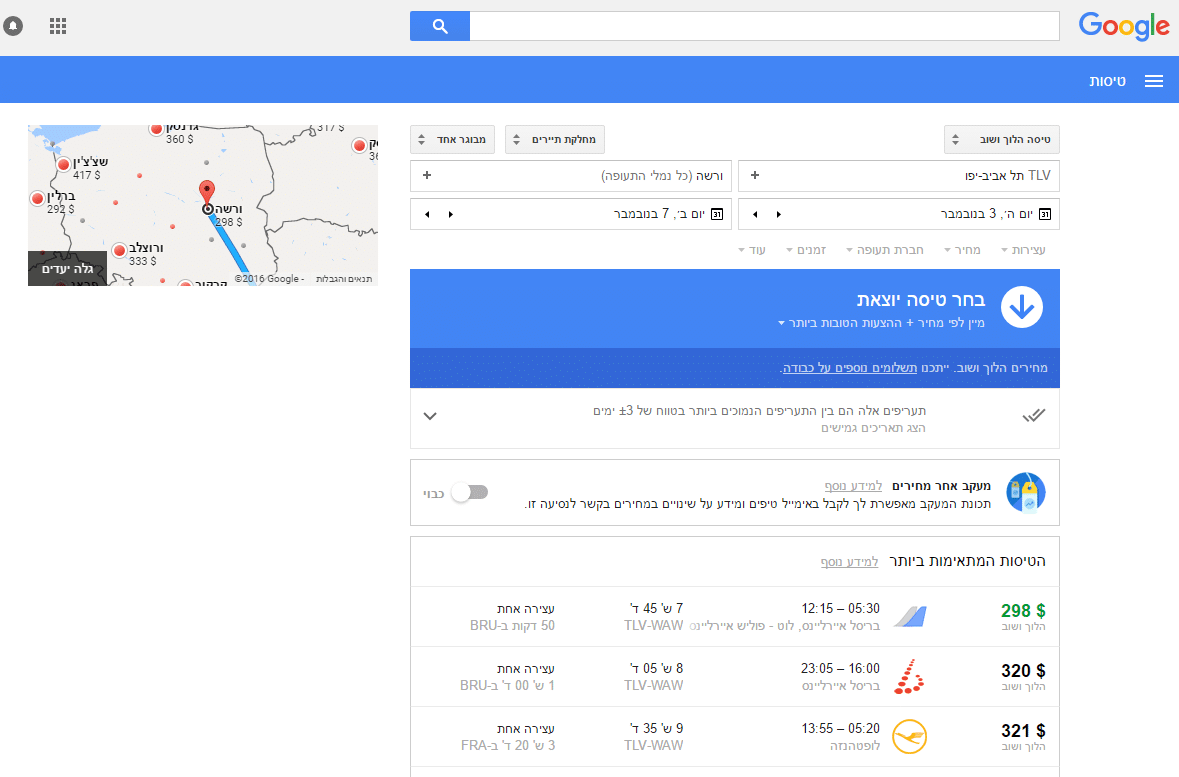Open למידע נוסף link in price tracking
Screen dimensions: 1179x777
(853, 486)
